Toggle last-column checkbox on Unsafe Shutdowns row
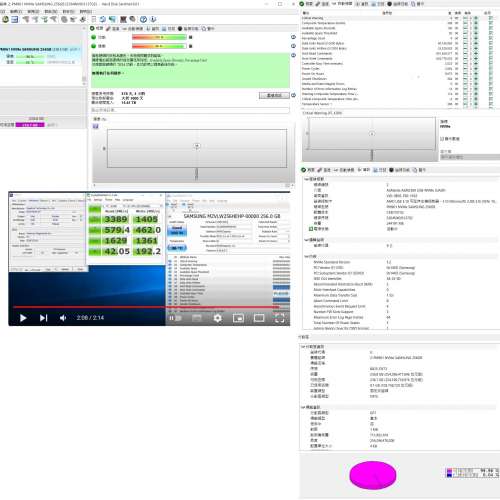This screenshot has height=500, width=500. point(491,79)
